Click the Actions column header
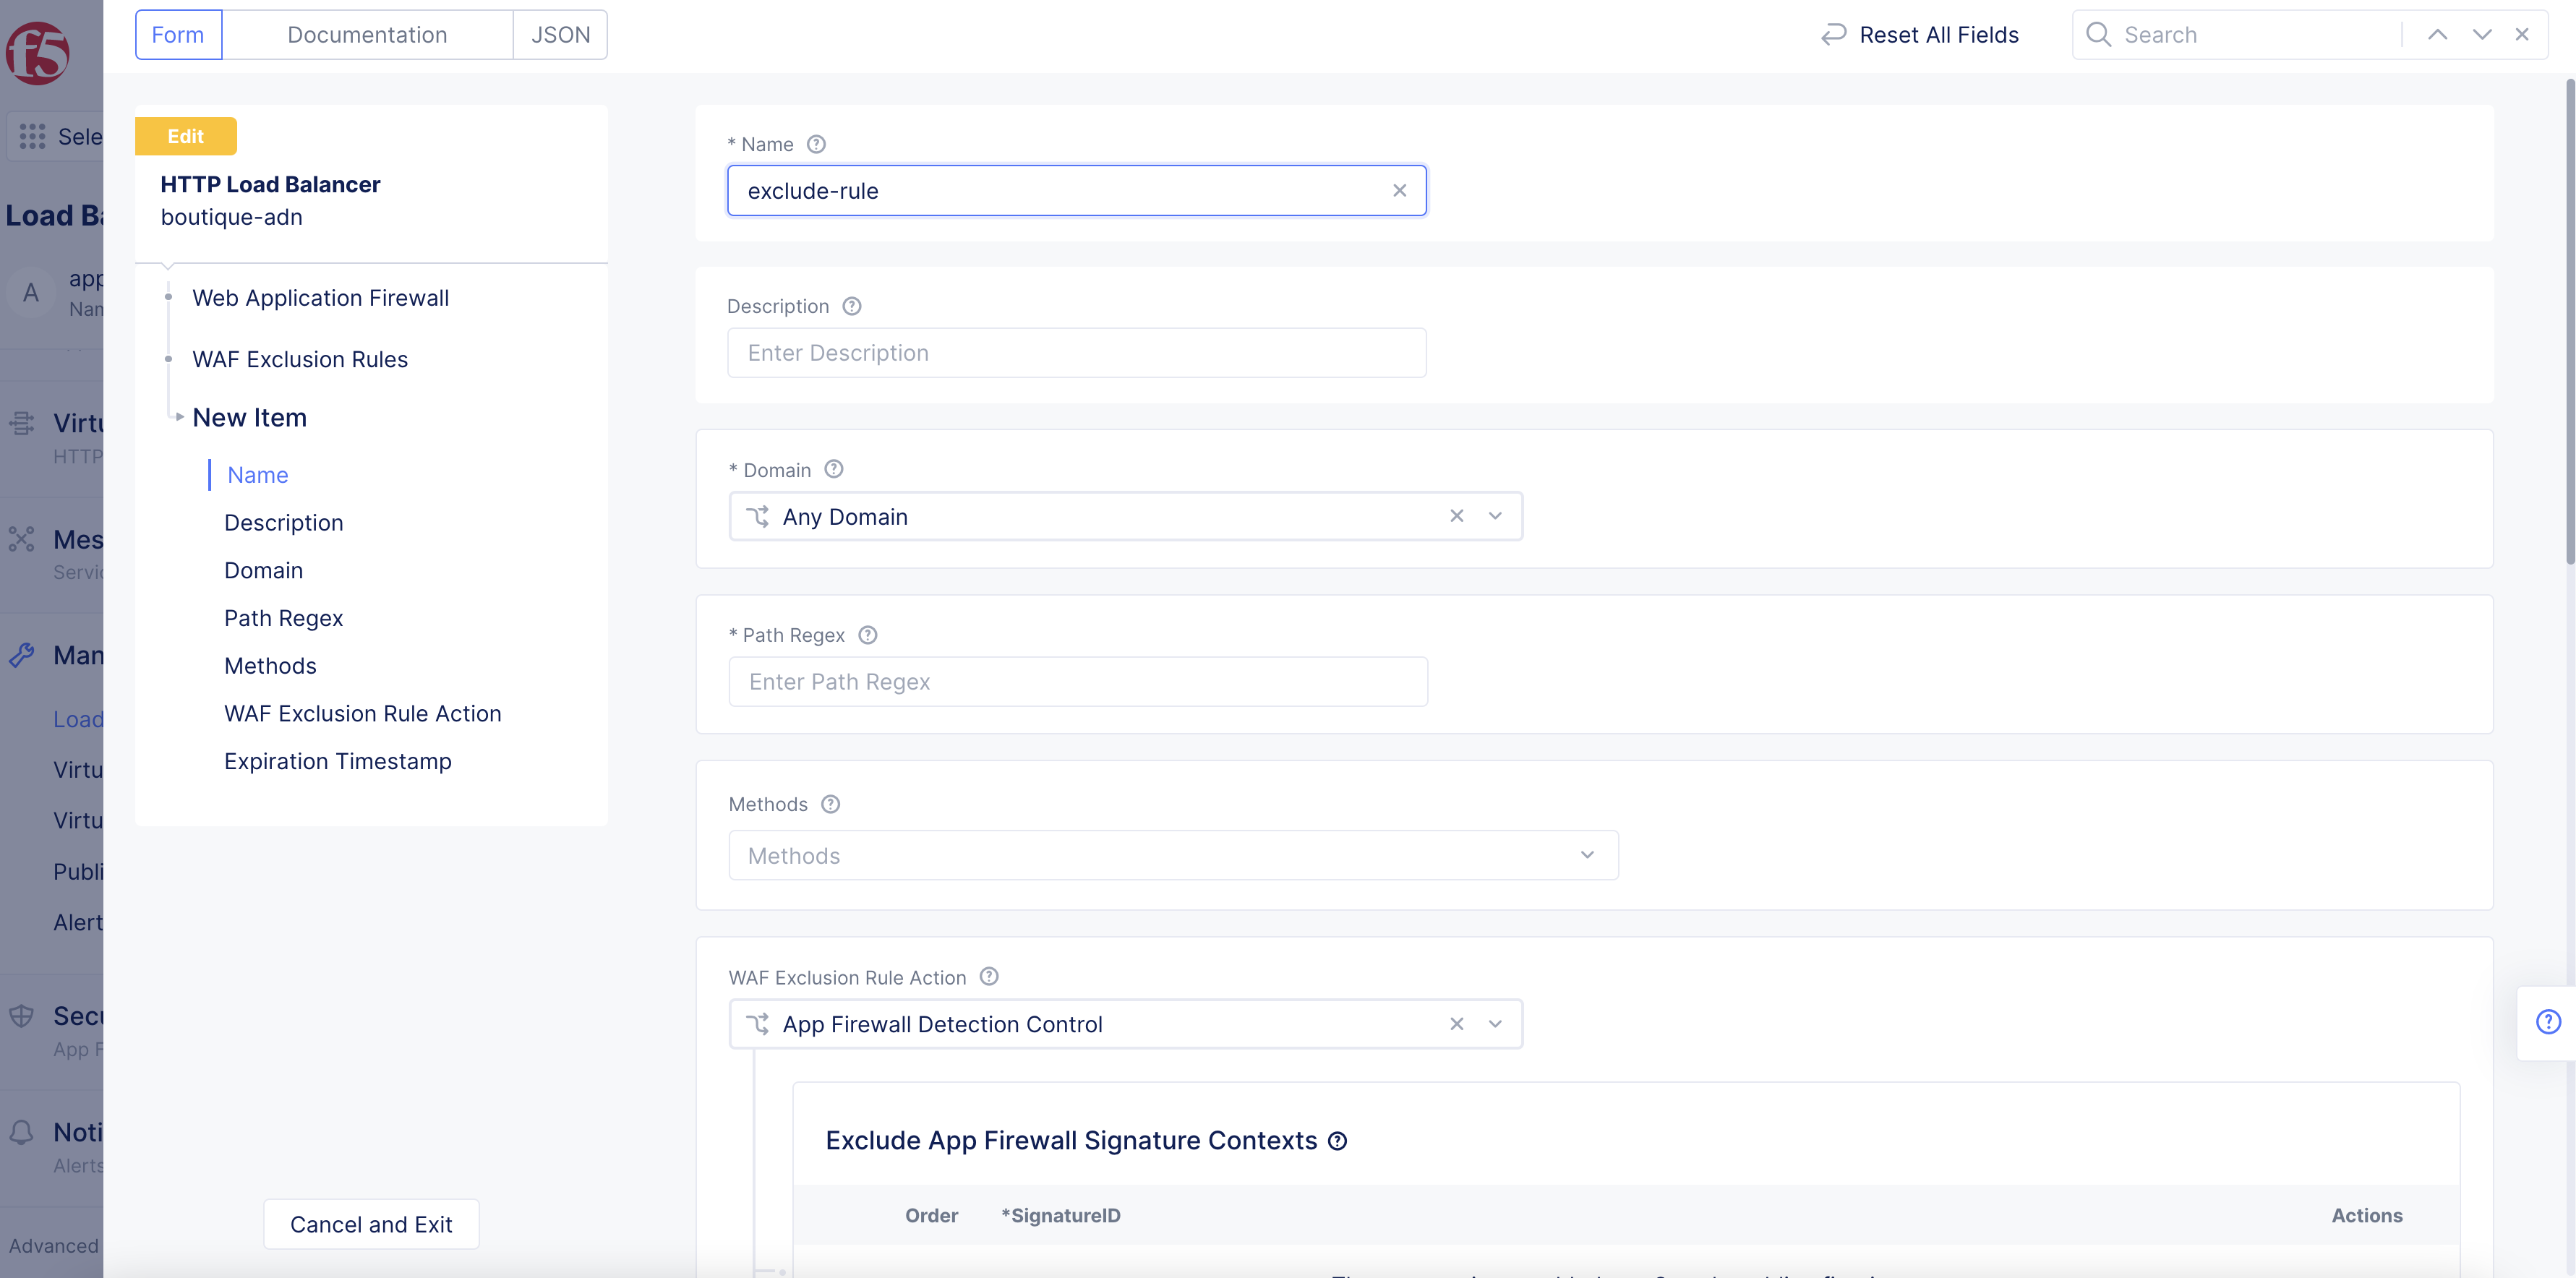 pyautogui.click(x=2366, y=1215)
